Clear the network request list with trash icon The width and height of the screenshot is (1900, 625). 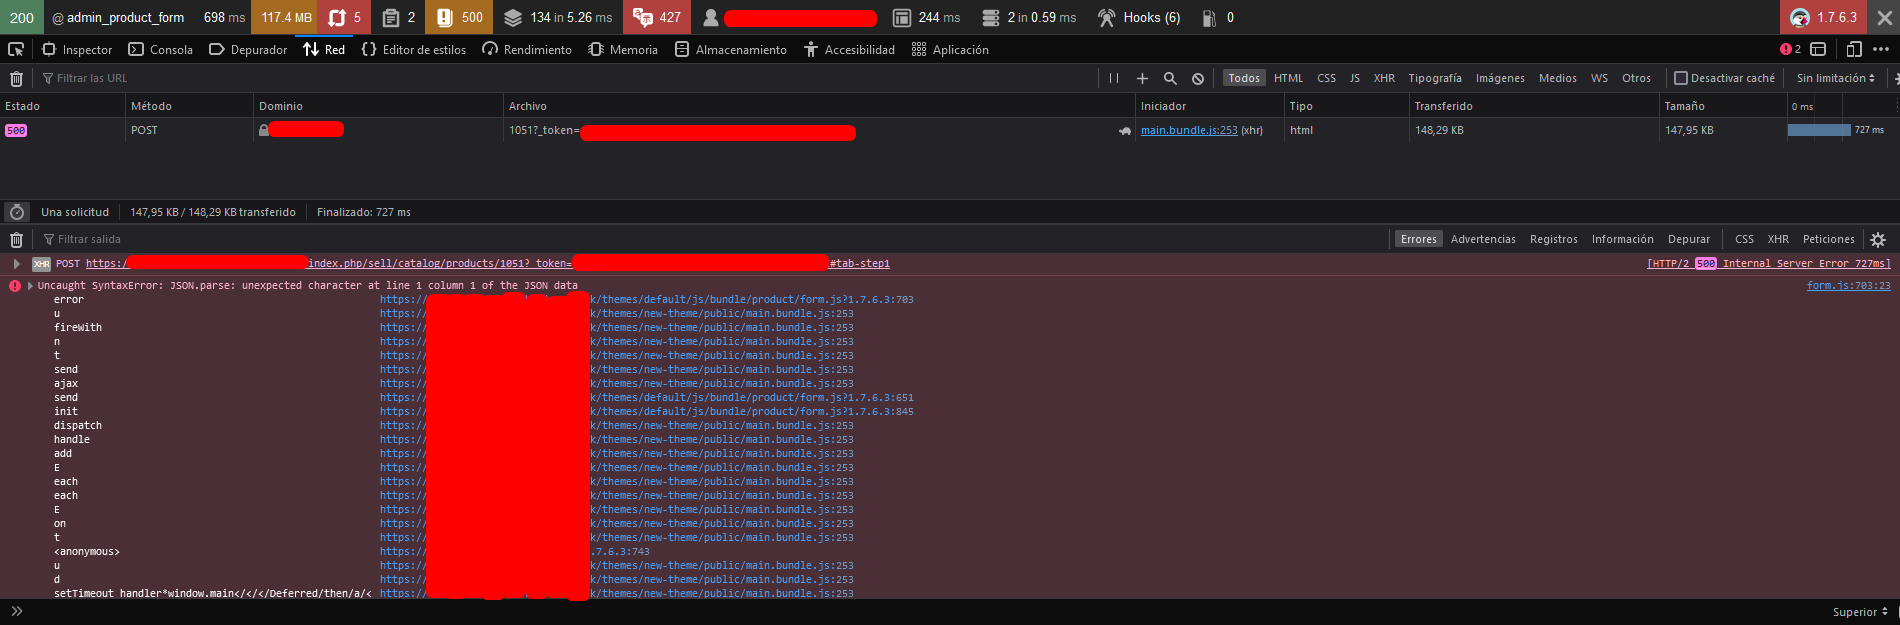coord(16,78)
